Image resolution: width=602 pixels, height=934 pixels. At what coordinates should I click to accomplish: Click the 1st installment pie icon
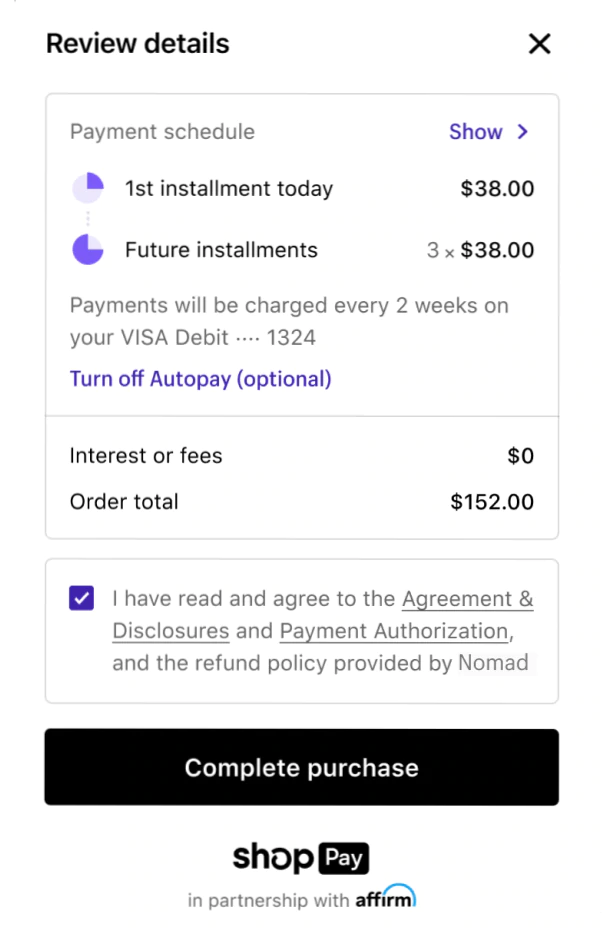(88, 188)
